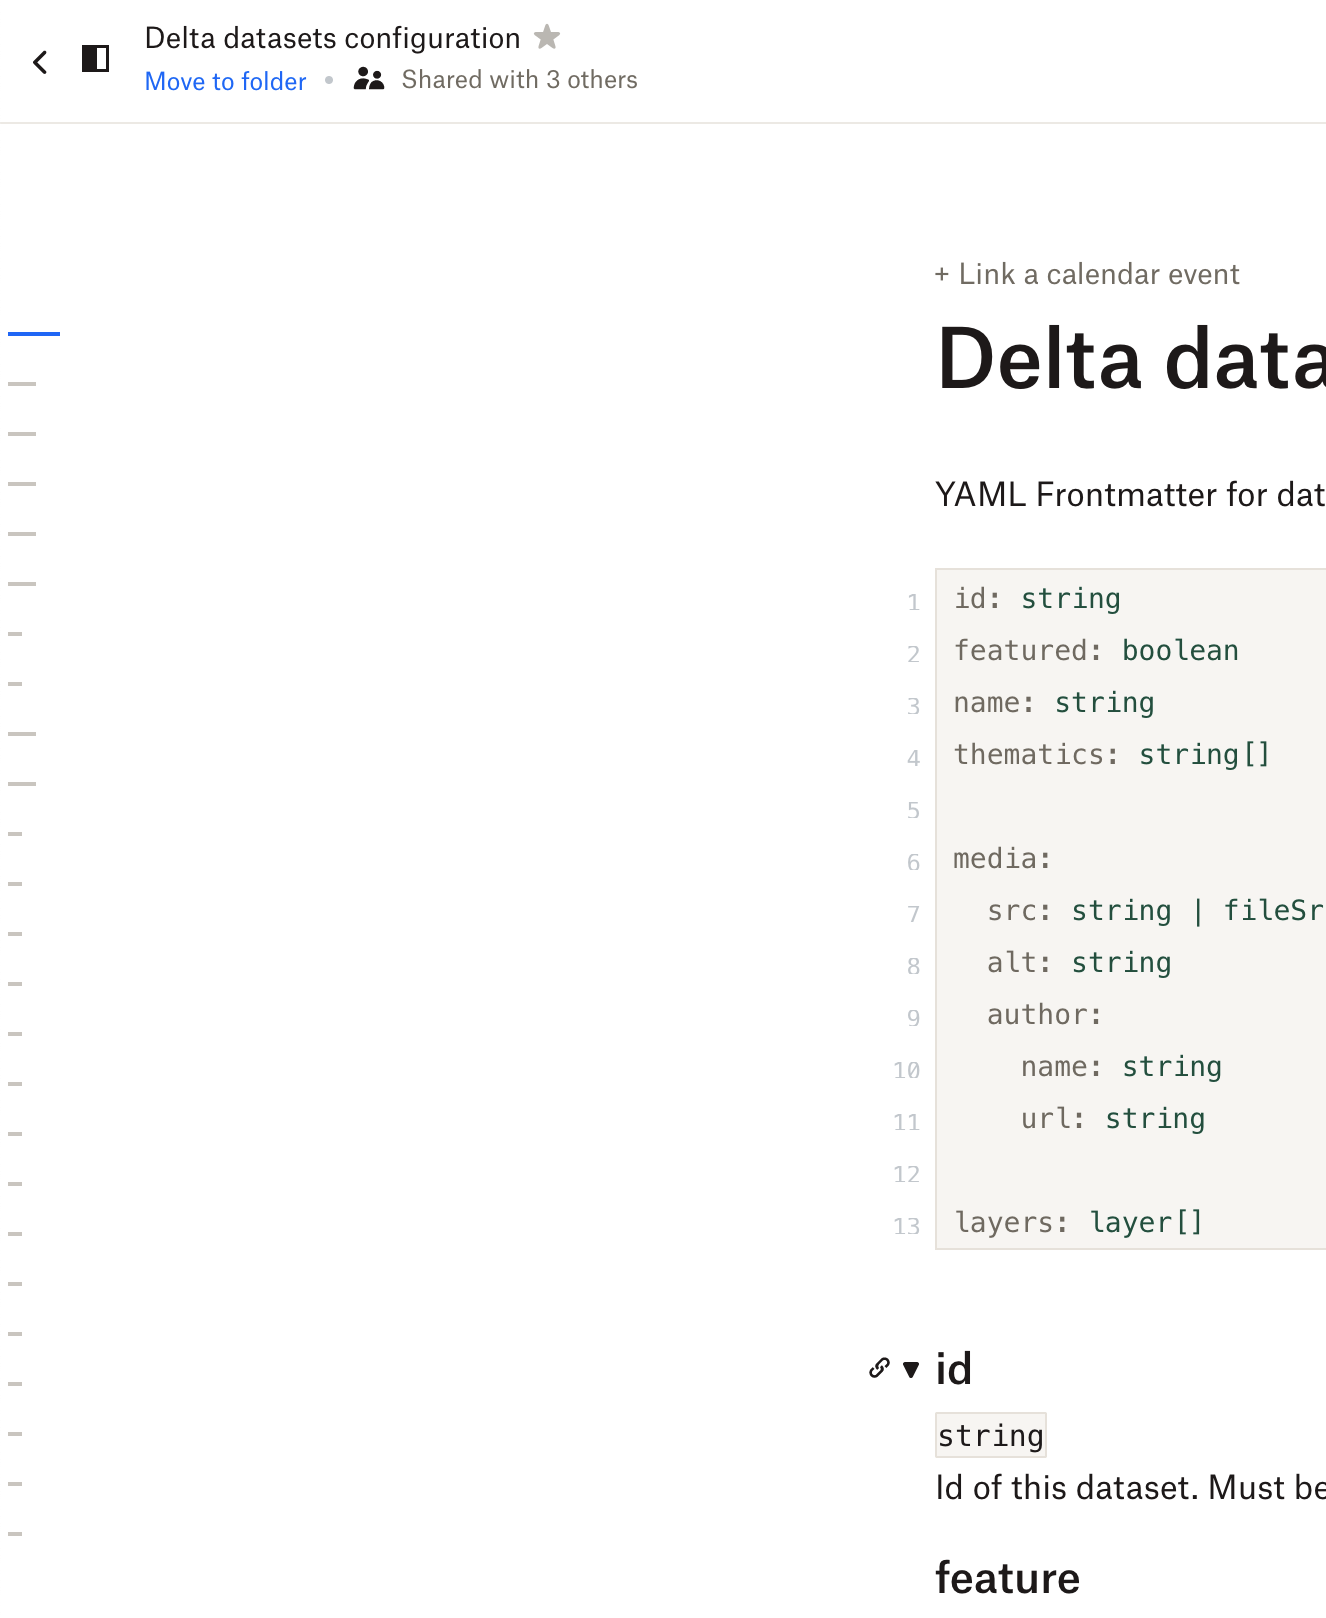Select the blue highlighted marker in the outline minimap
This screenshot has height=1618, width=1326.
[x=33, y=332]
